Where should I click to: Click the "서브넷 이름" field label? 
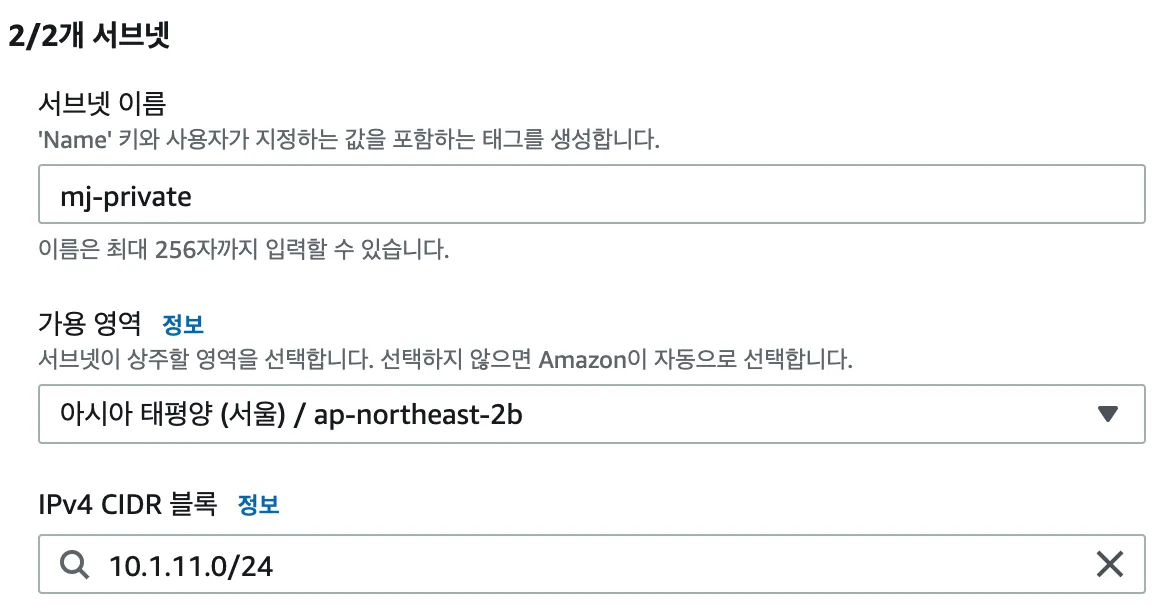tap(102, 102)
